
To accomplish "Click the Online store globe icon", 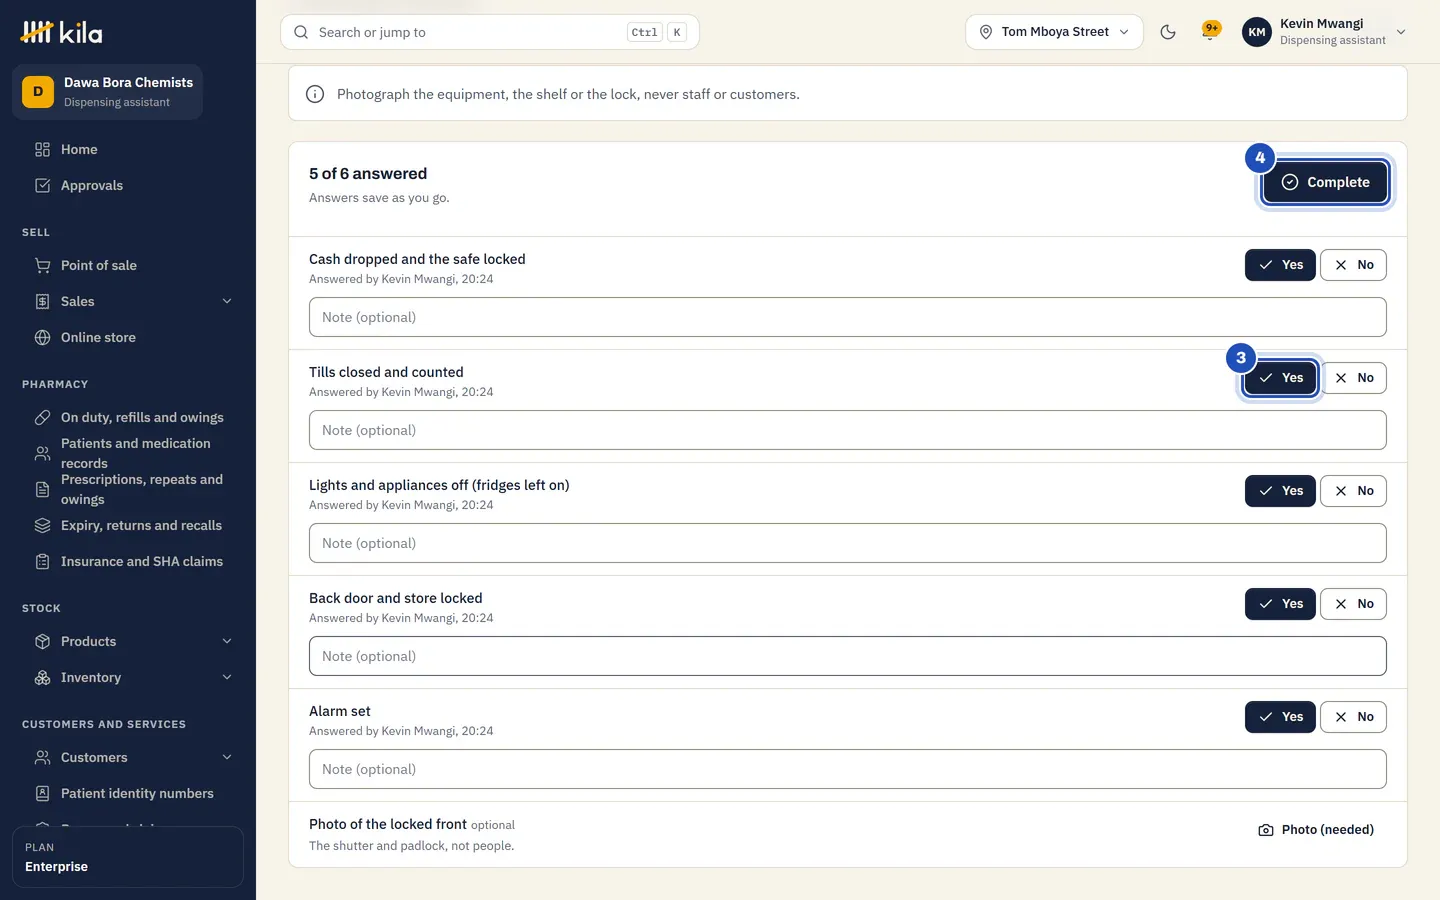I will pos(42,337).
